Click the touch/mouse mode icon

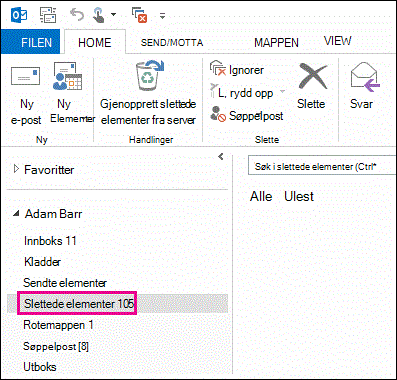coord(99,15)
